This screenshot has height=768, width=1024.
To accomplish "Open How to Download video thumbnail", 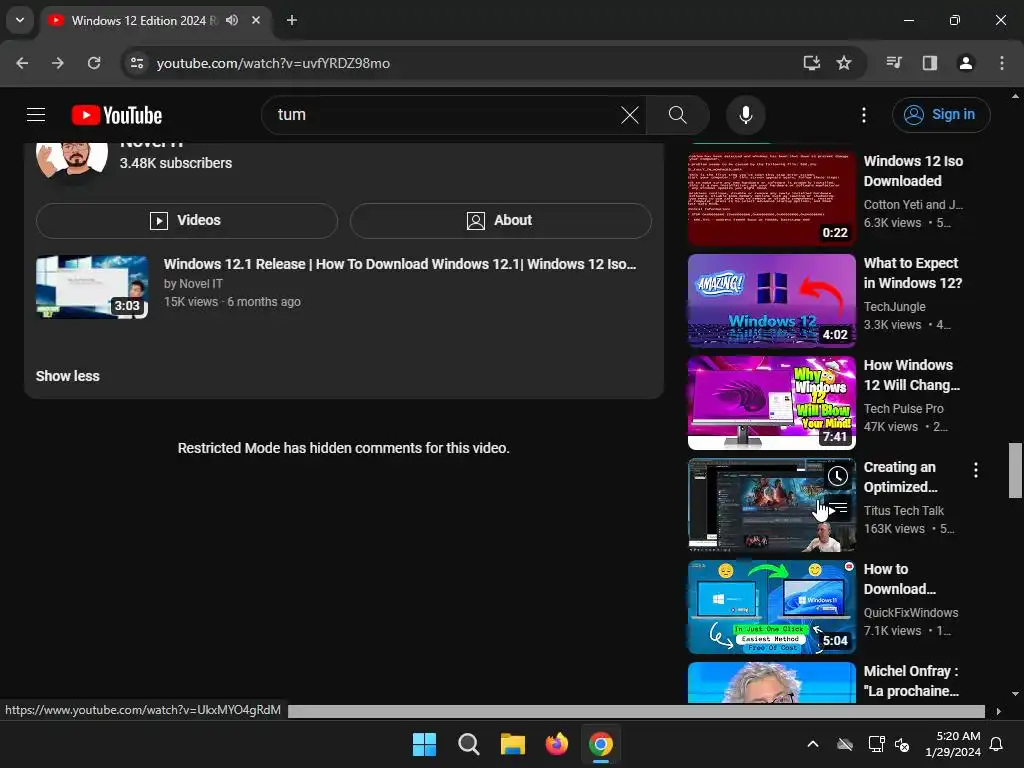I will 771,607.
